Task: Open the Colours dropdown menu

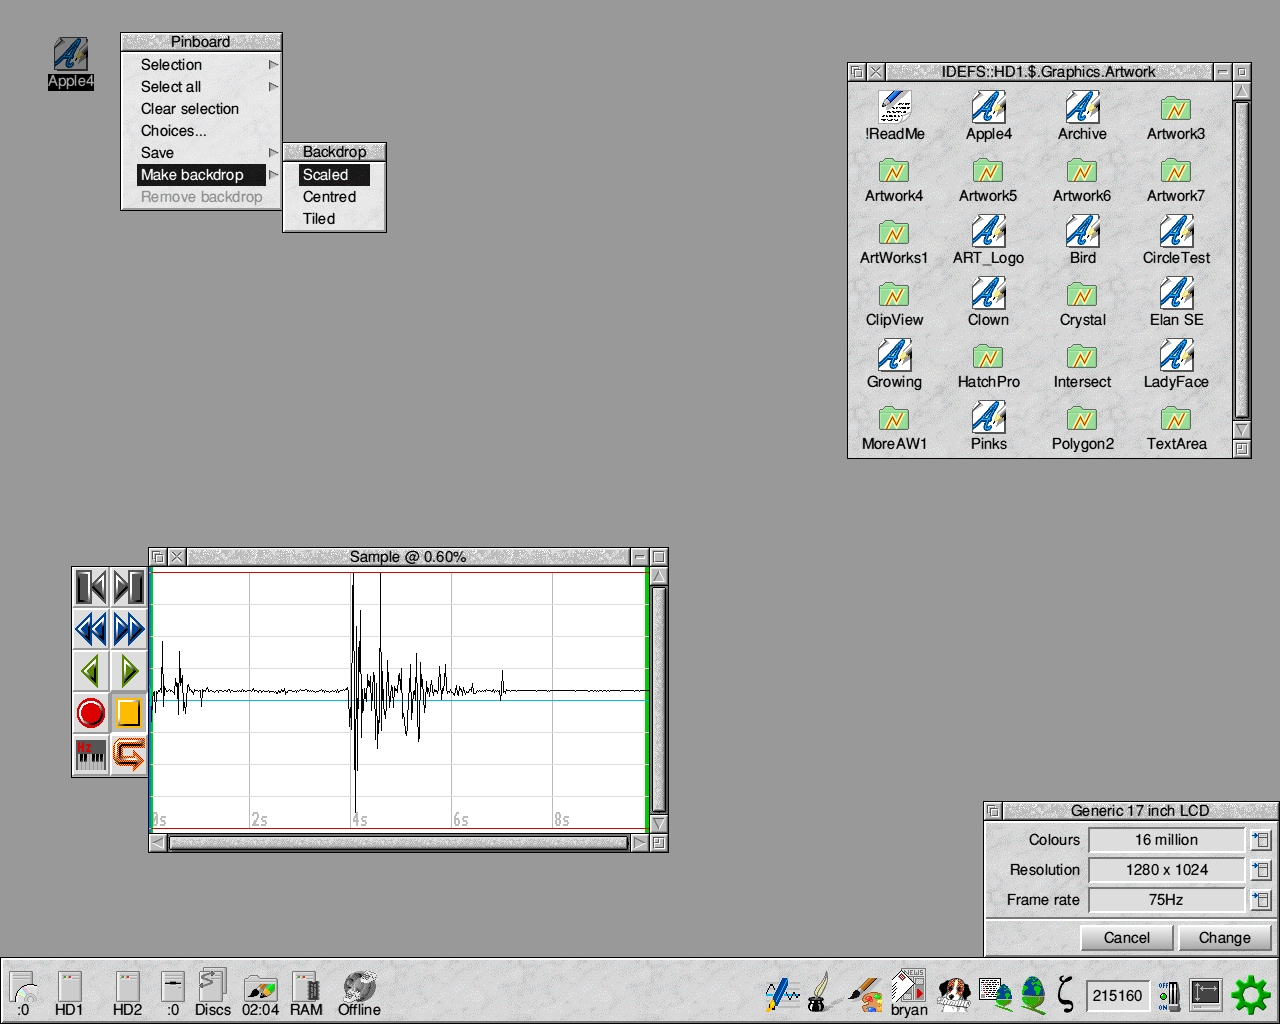Action: [1261, 840]
